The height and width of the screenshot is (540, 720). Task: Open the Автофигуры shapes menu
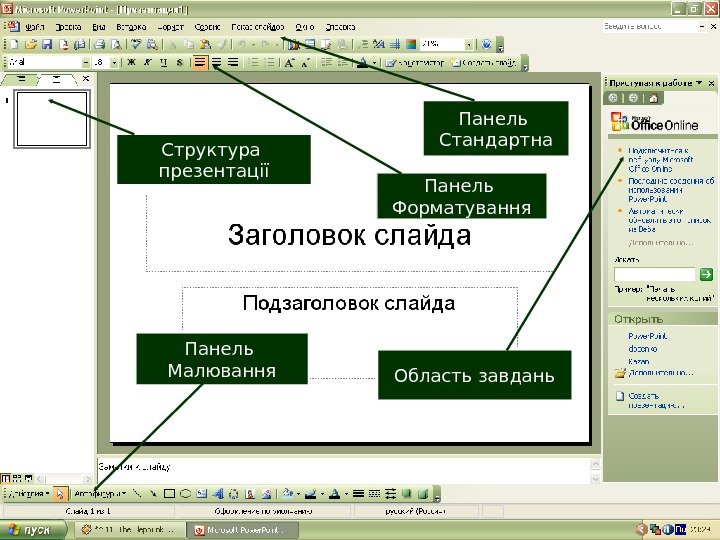pos(100,494)
